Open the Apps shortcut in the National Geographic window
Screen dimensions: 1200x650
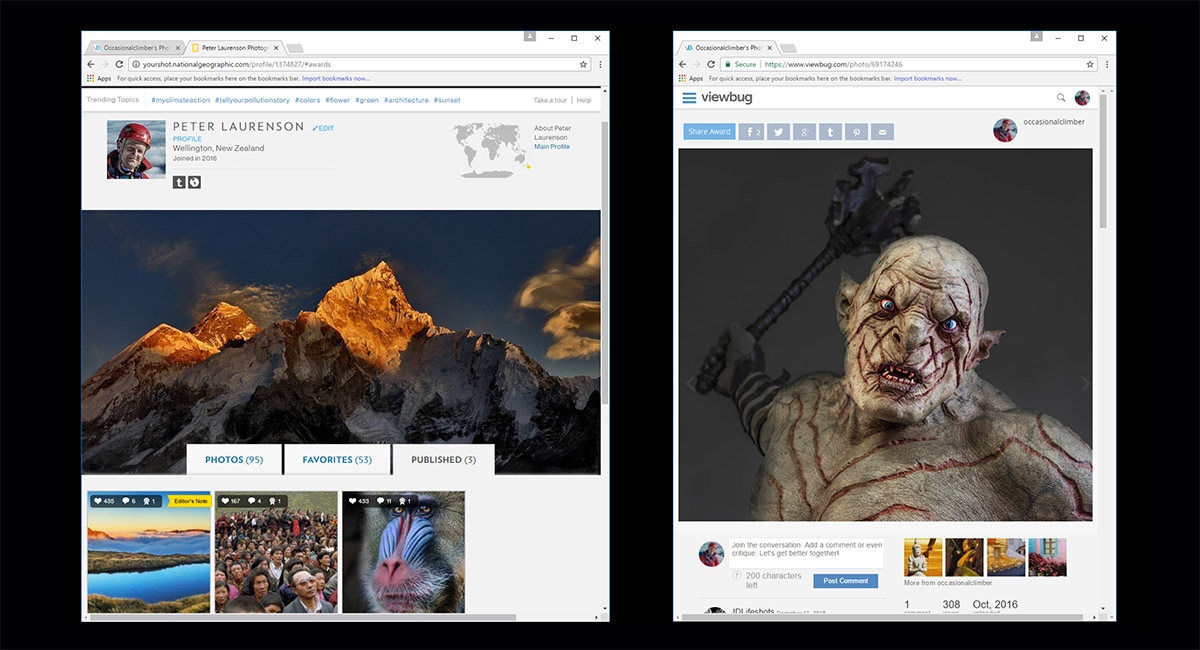(99, 78)
